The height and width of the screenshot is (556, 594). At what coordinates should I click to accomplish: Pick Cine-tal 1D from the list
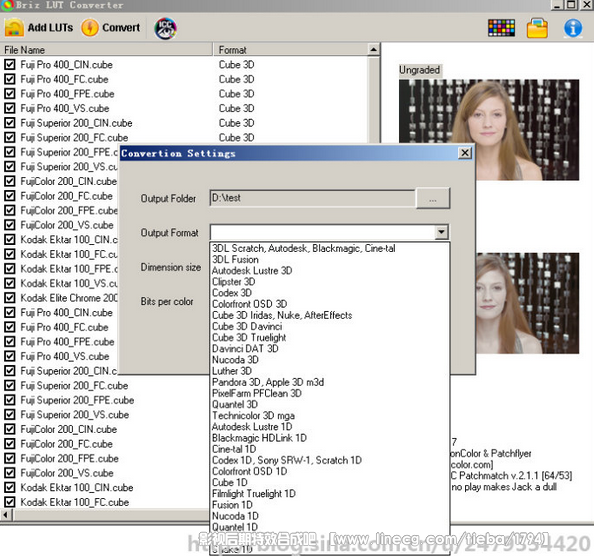pyautogui.click(x=234, y=449)
